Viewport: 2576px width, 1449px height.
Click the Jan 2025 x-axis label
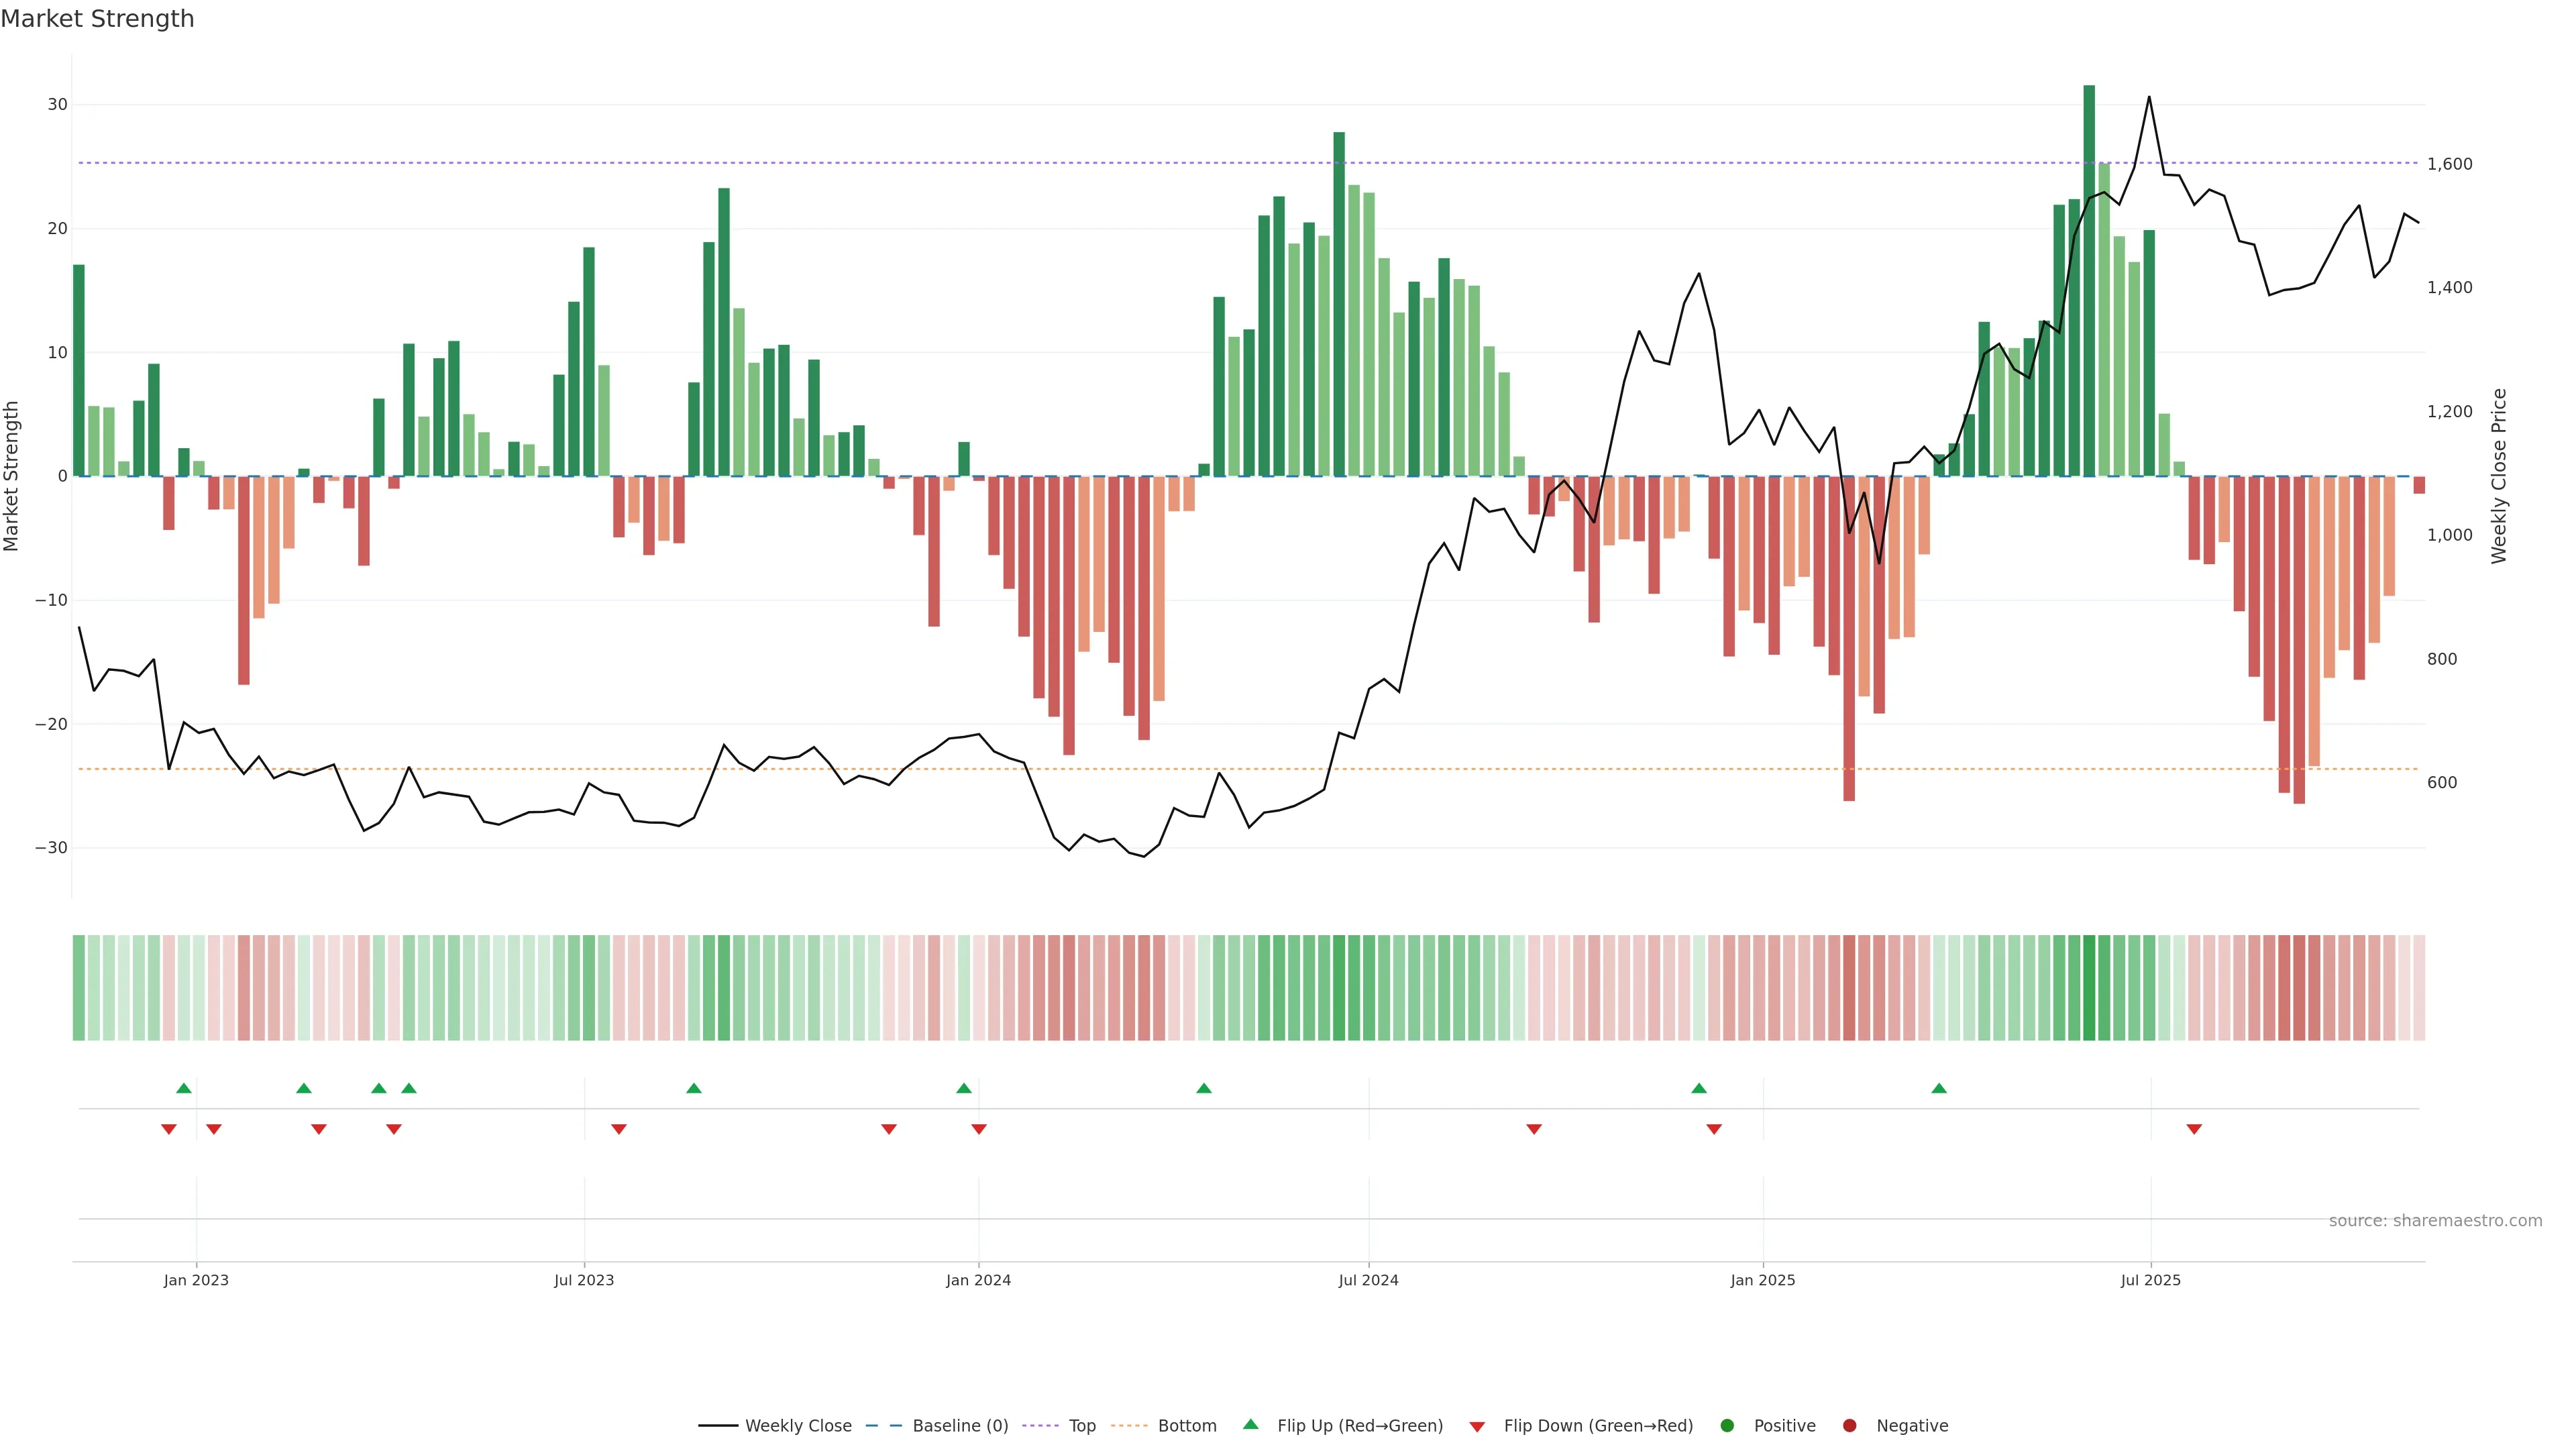tap(1763, 1280)
